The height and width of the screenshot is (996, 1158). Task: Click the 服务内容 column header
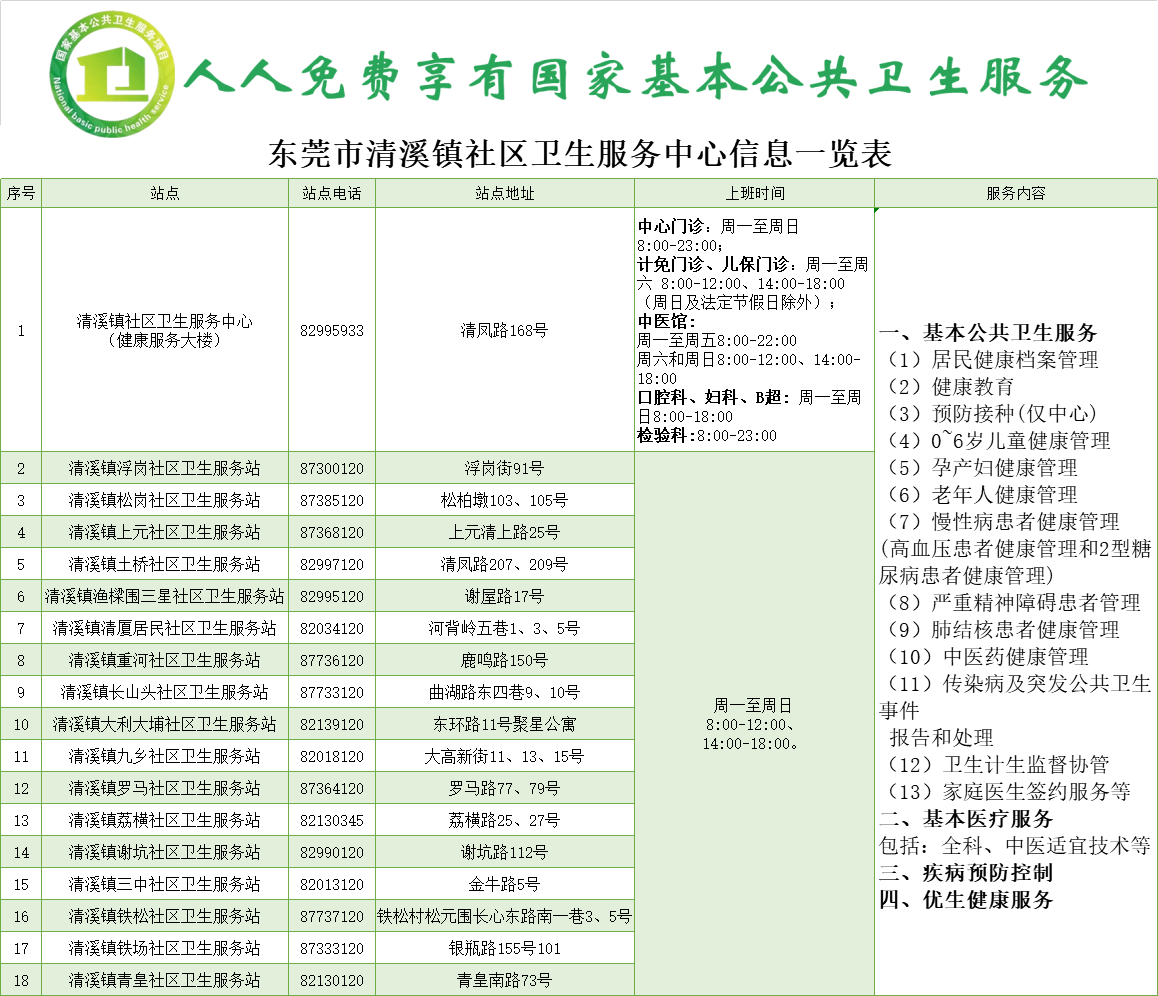(1015, 193)
